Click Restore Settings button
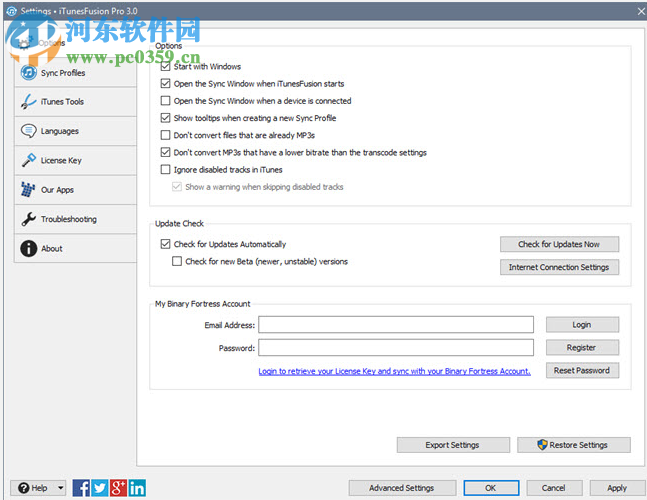 pyautogui.click(x=574, y=445)
